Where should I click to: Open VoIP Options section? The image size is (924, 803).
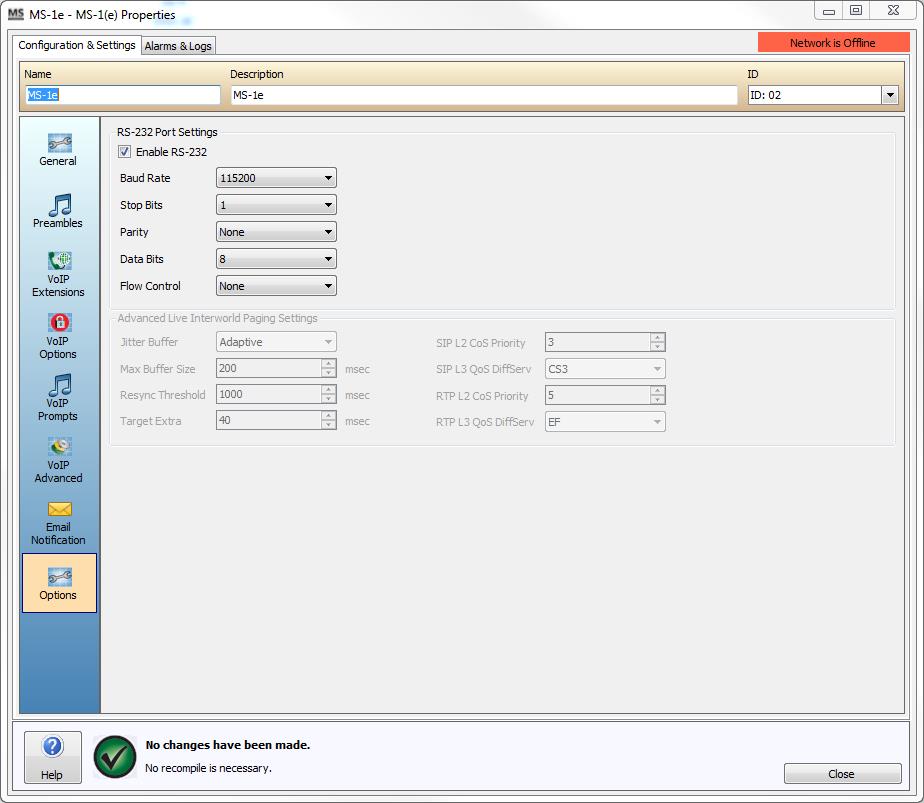(58, 336)
